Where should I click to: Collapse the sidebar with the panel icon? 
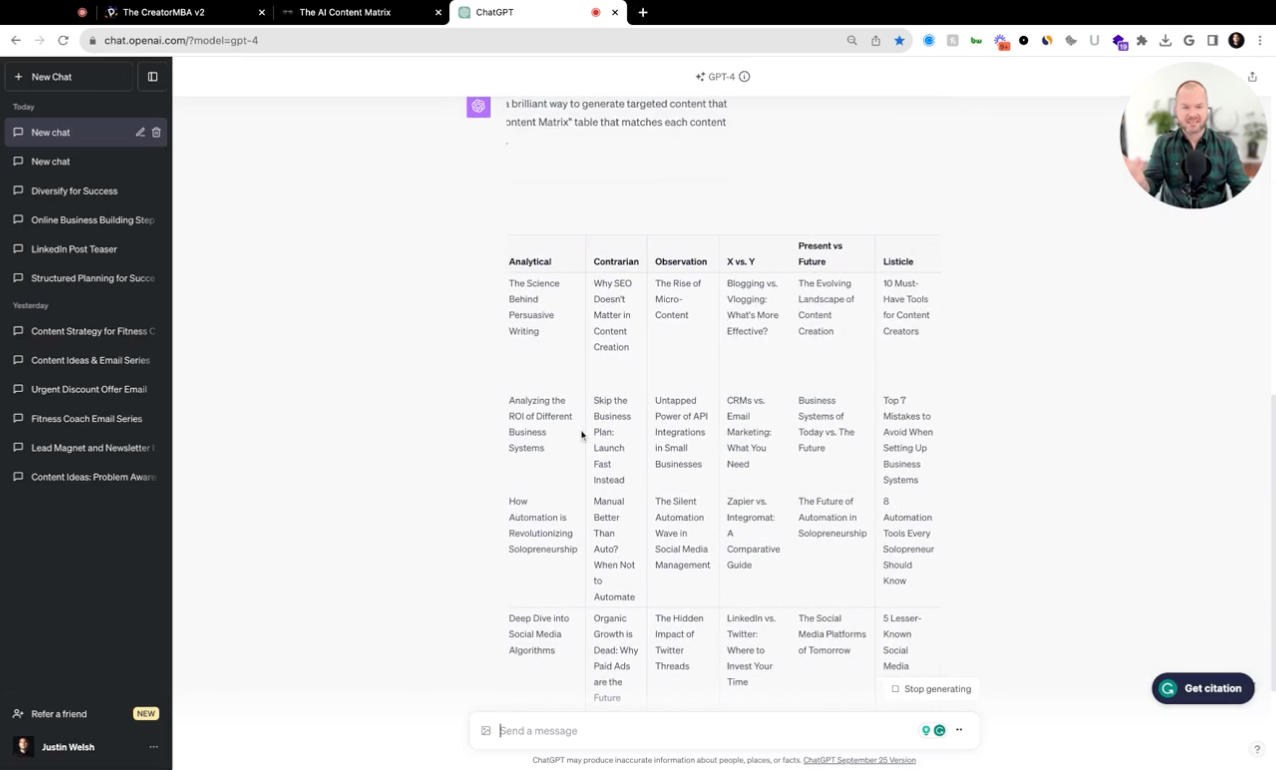tap(152, 76)
